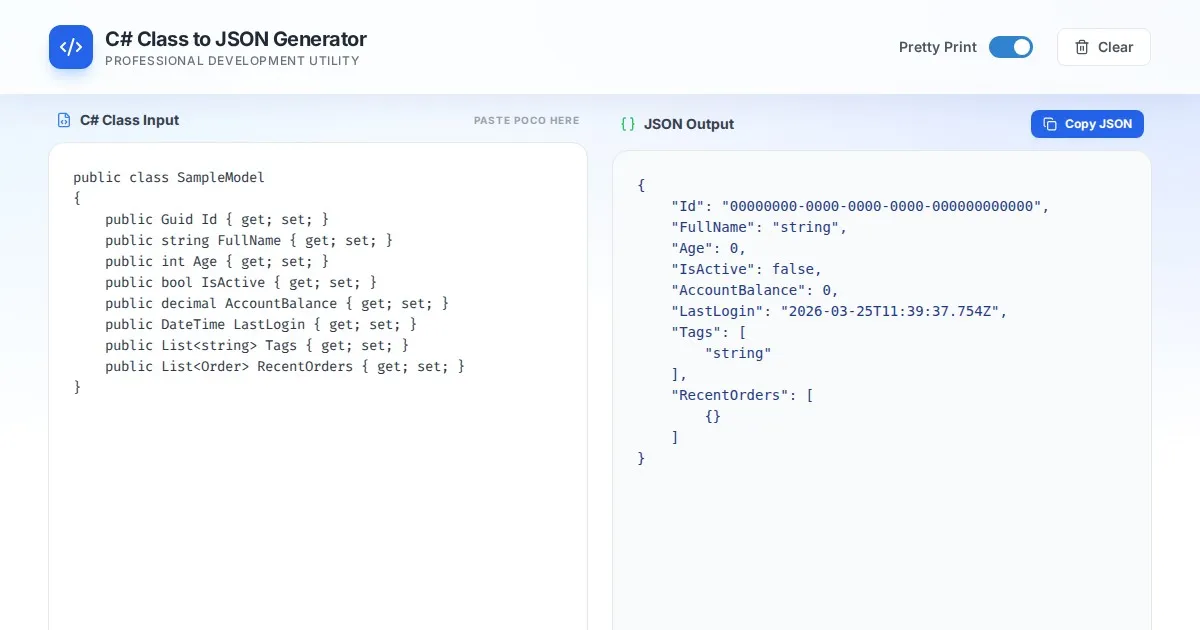Click the PASTE POCO HERE hint text

pyautogui.click(x=526, y=120)
